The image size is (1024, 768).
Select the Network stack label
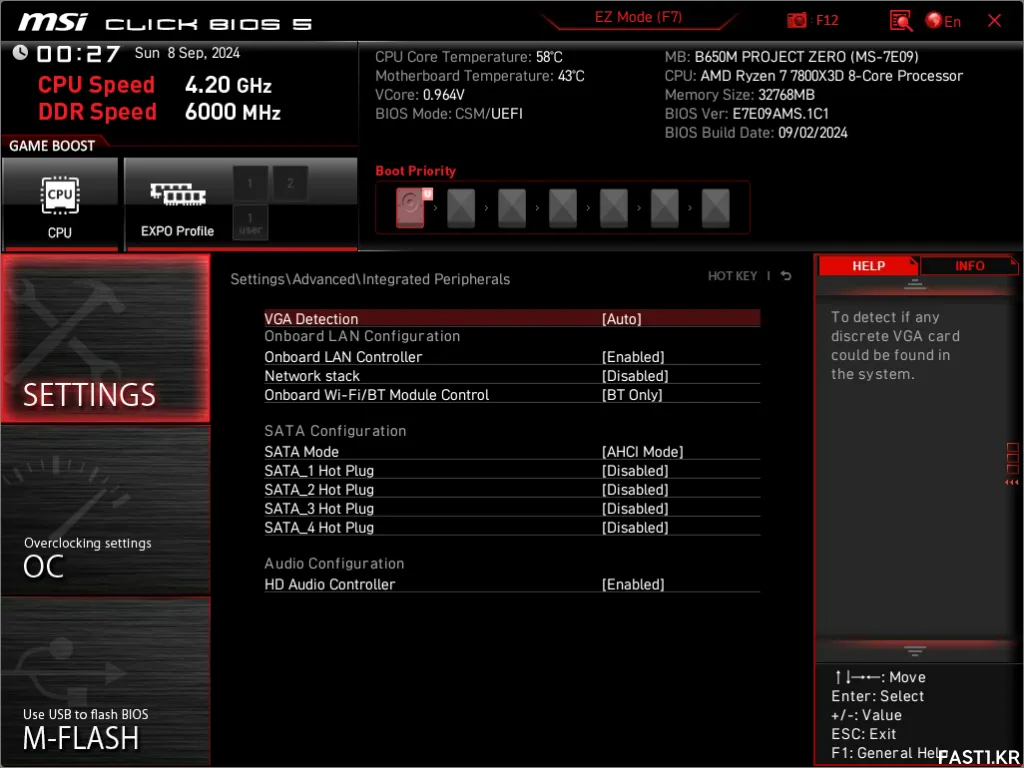[312, 376]
